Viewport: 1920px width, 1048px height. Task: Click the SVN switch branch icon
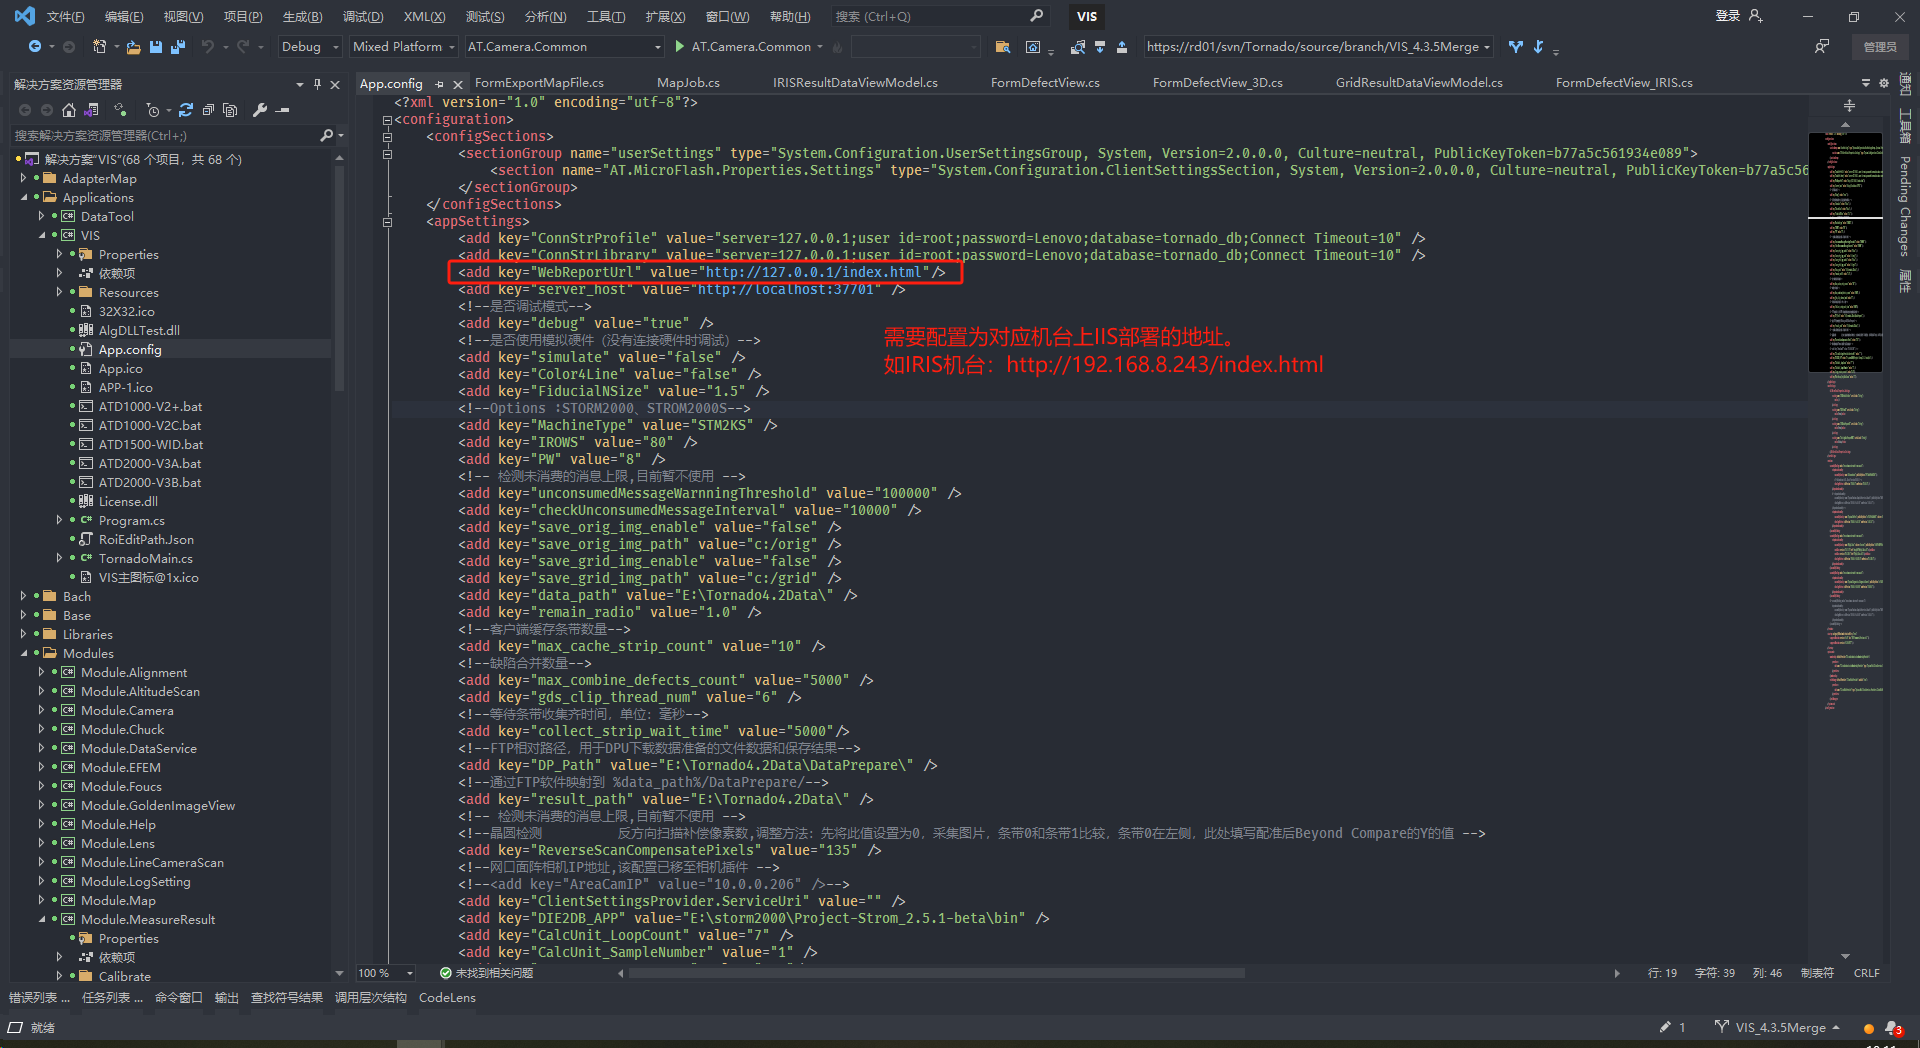click(x=1516, y=46)
